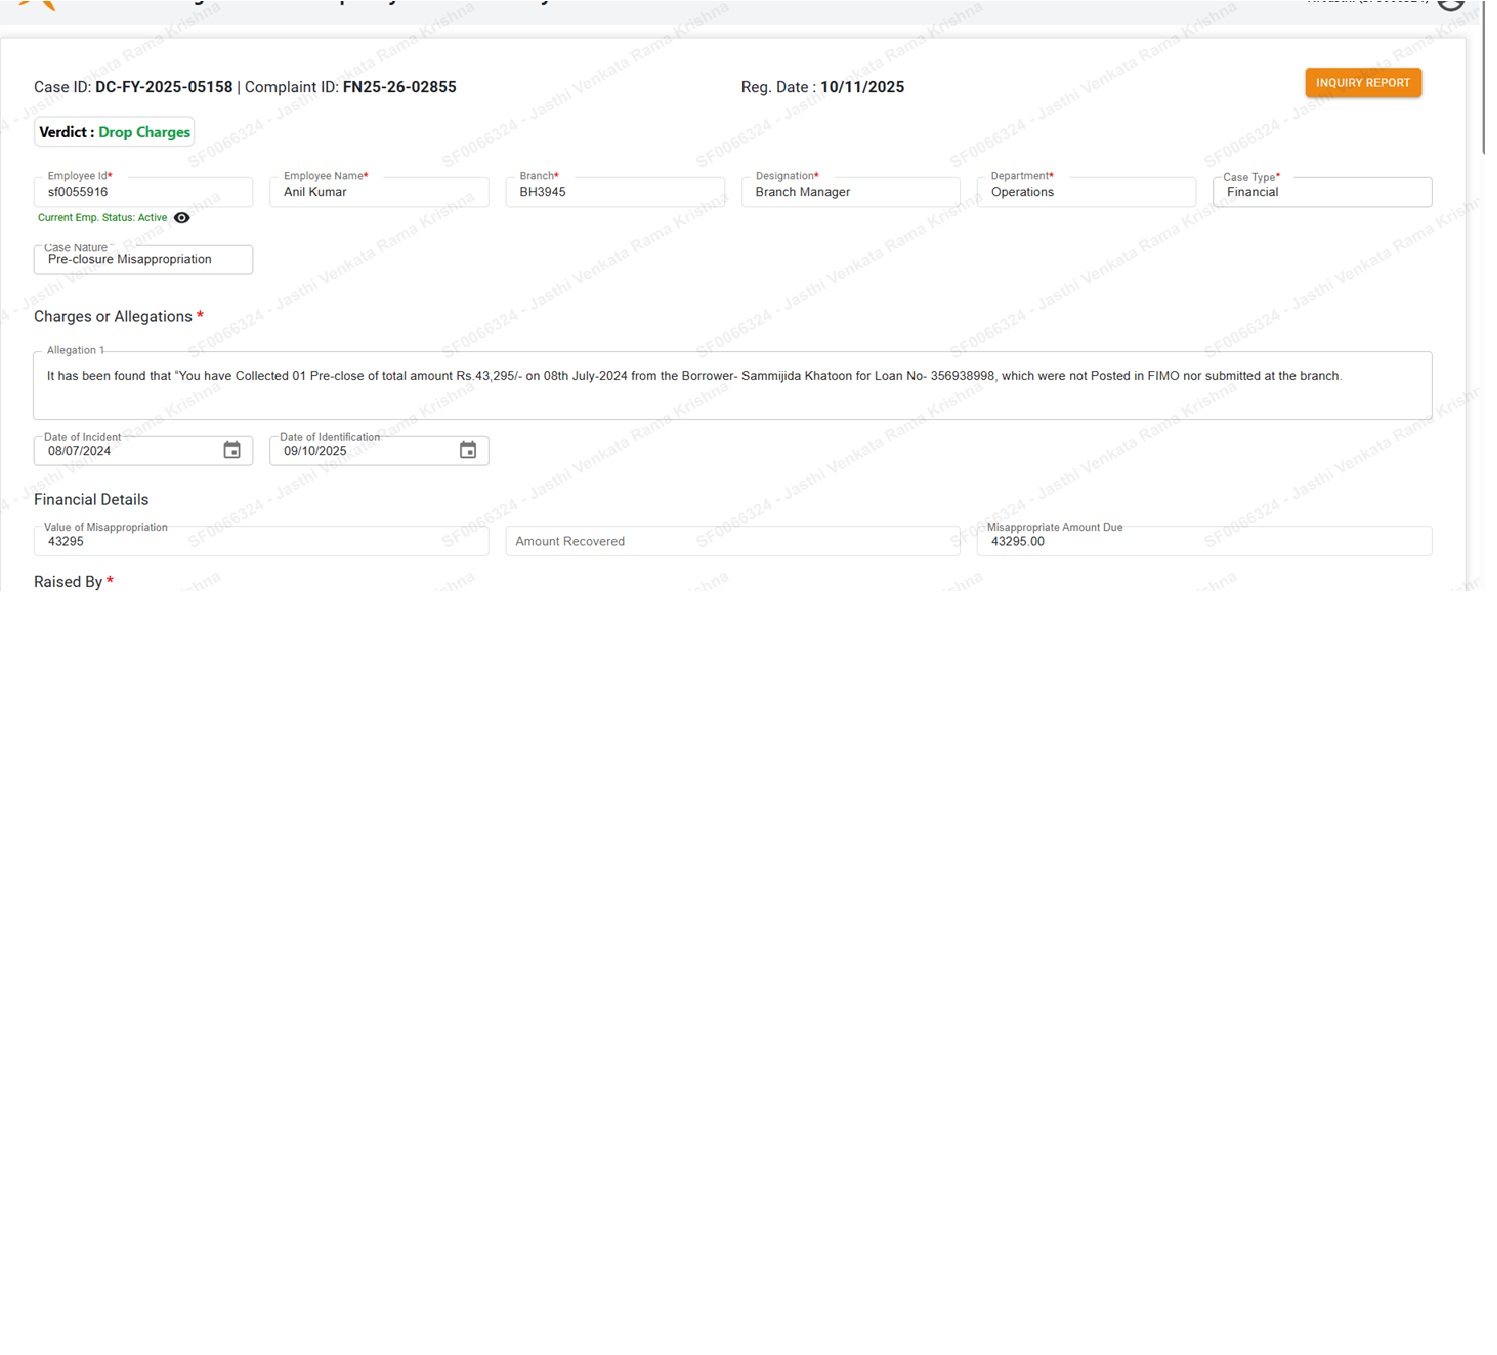Image resolution: width=1497 pixels, height=1355 pixels.
Task: Select the Branch field showing BH3945
Action: click(x=614, y=192)
